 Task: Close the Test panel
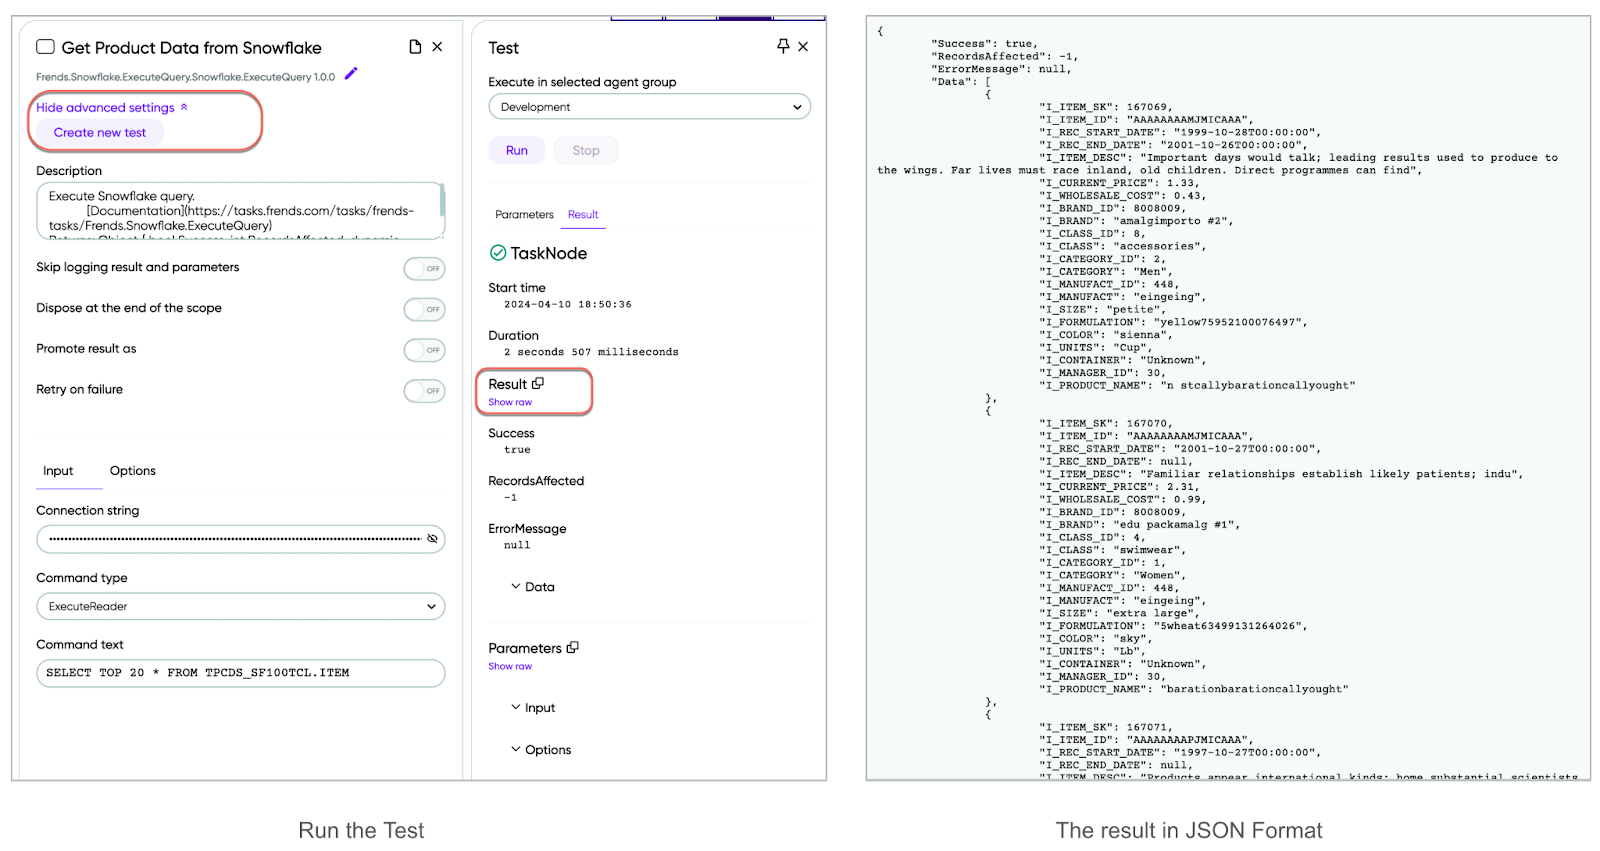[x=803, y=47]
